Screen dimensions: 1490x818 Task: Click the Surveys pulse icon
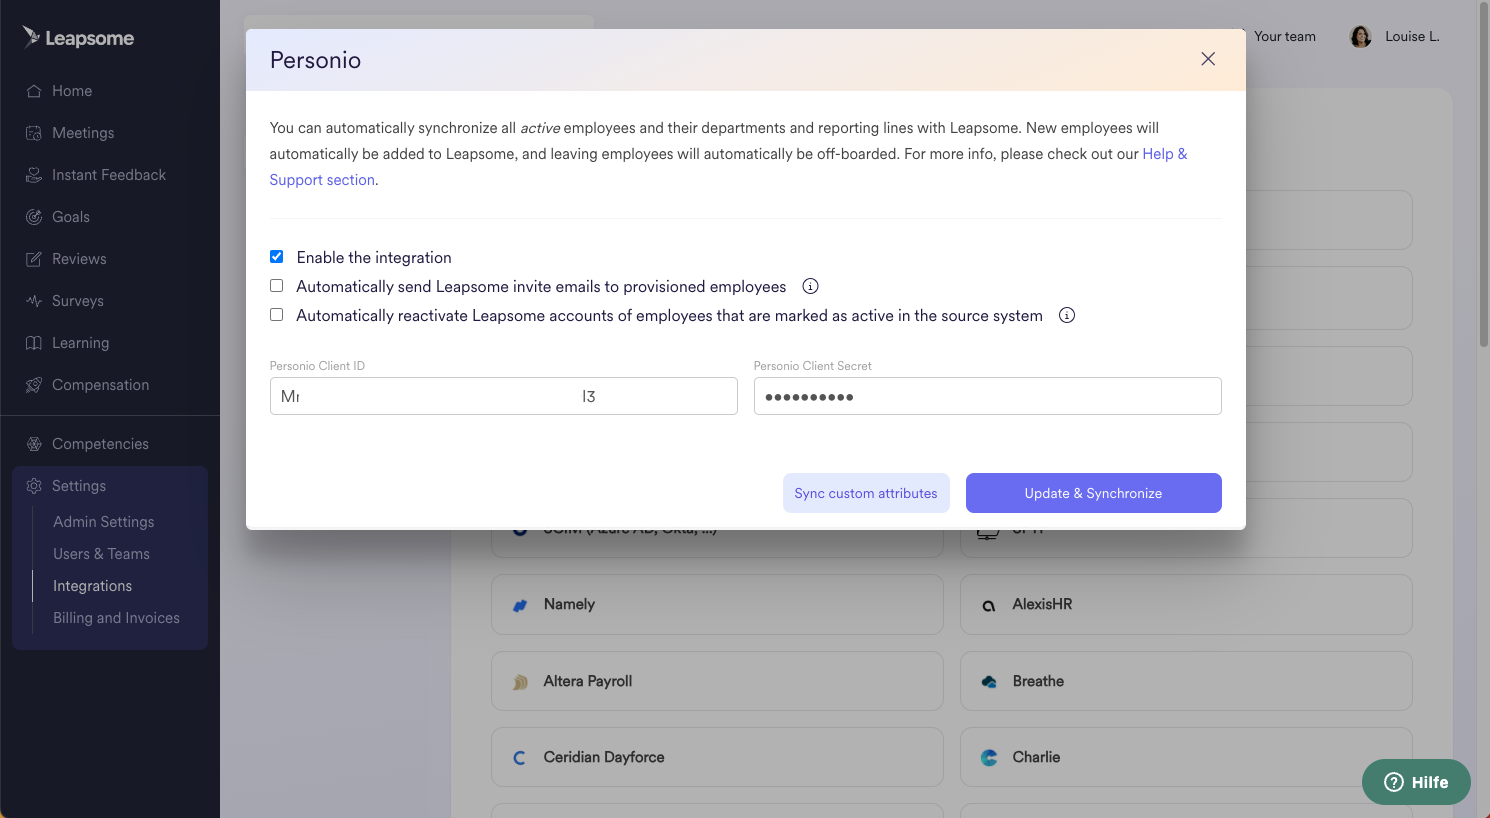coord(34,301)
